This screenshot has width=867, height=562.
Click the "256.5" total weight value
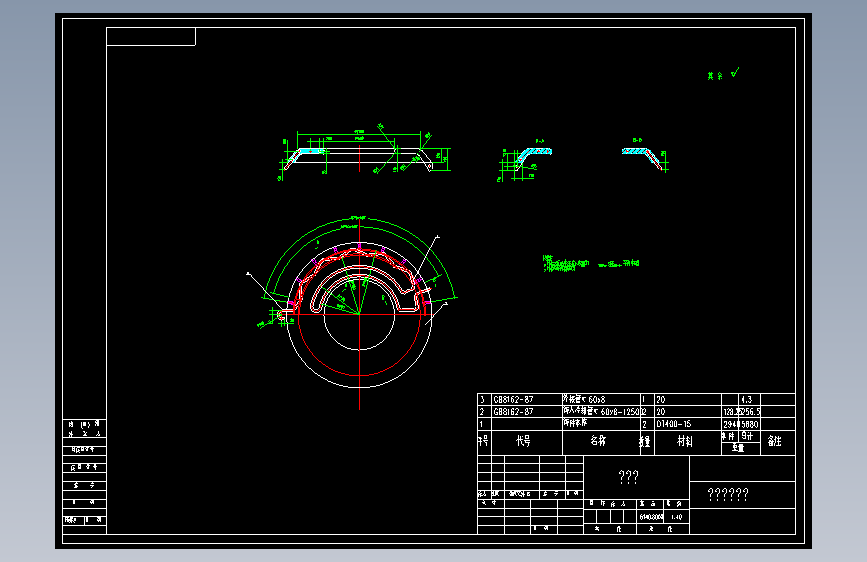[751, 412]
